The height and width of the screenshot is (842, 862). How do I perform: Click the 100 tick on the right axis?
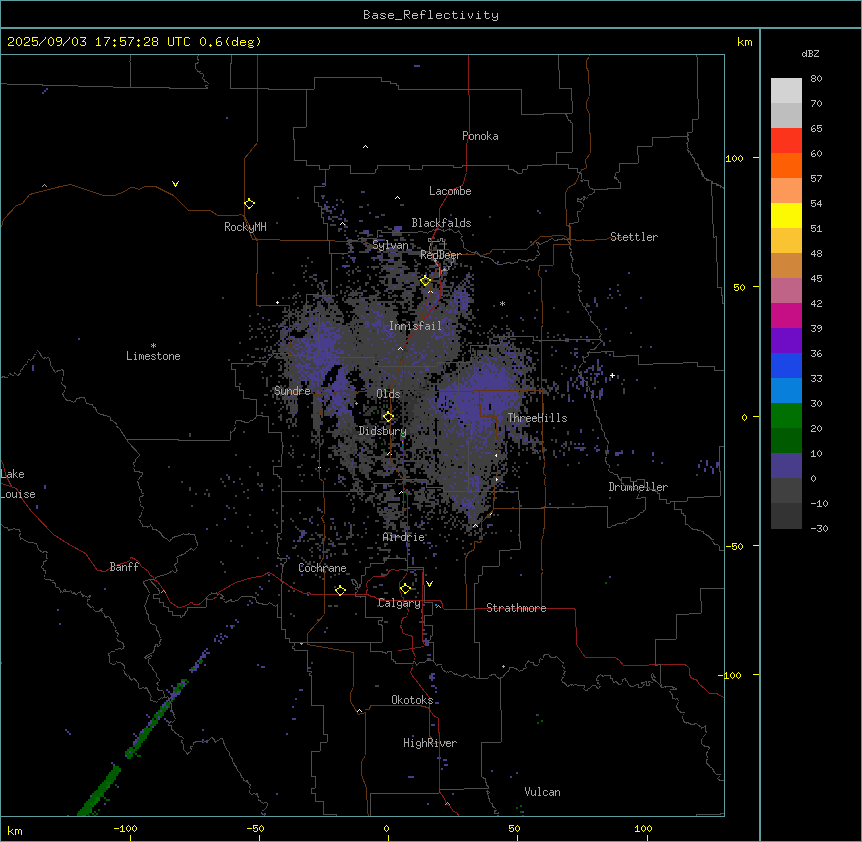(x=734, y=158)
